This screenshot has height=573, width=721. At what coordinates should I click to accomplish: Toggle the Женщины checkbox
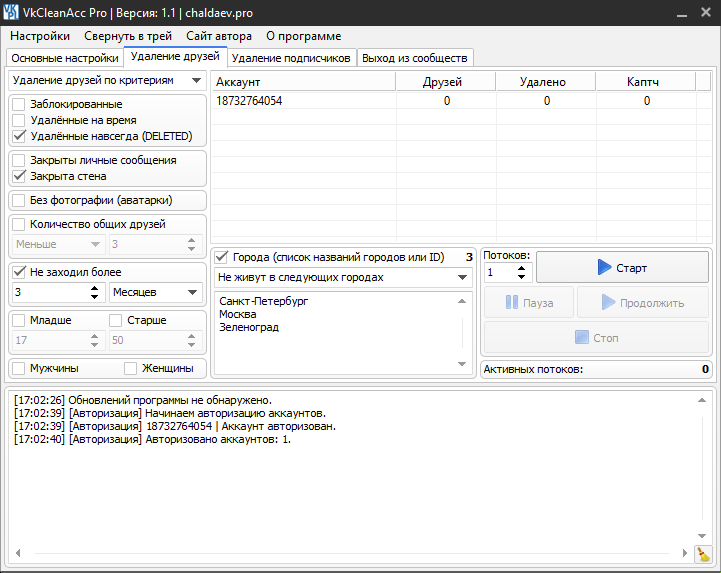[x=131, y=368]
